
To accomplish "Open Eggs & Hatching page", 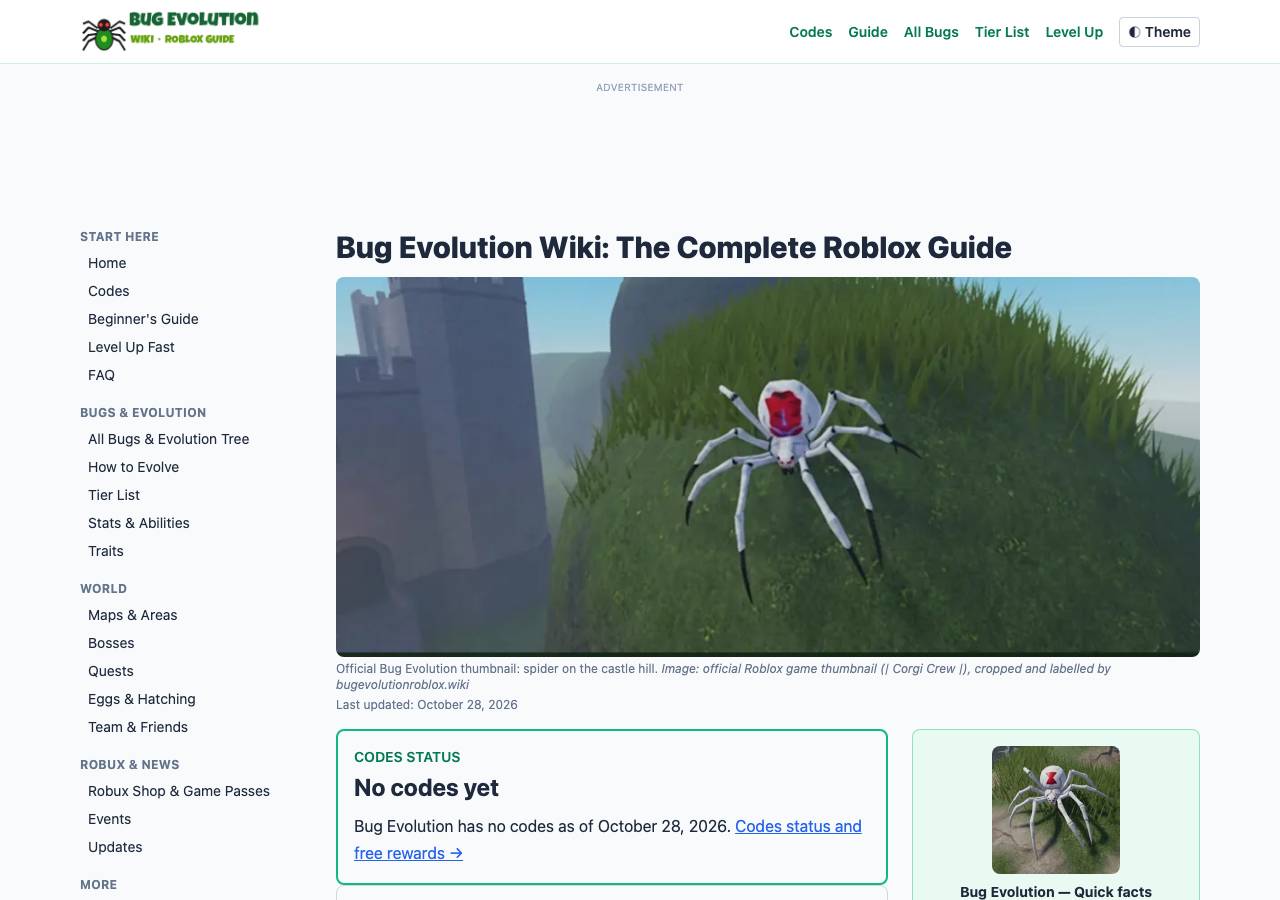I will (142, 699).
